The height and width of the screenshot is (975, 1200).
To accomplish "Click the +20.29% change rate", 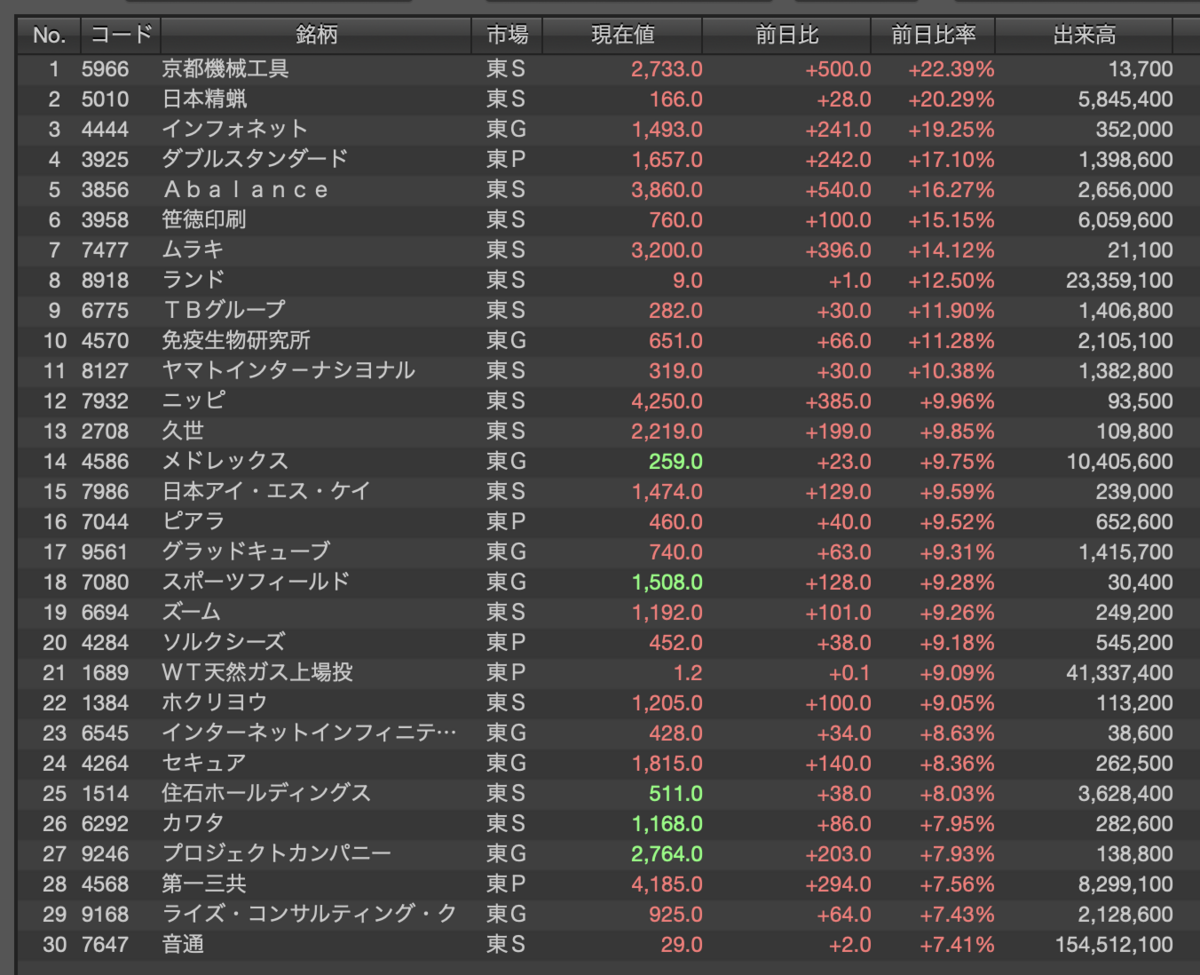I will tap(951, 99).
